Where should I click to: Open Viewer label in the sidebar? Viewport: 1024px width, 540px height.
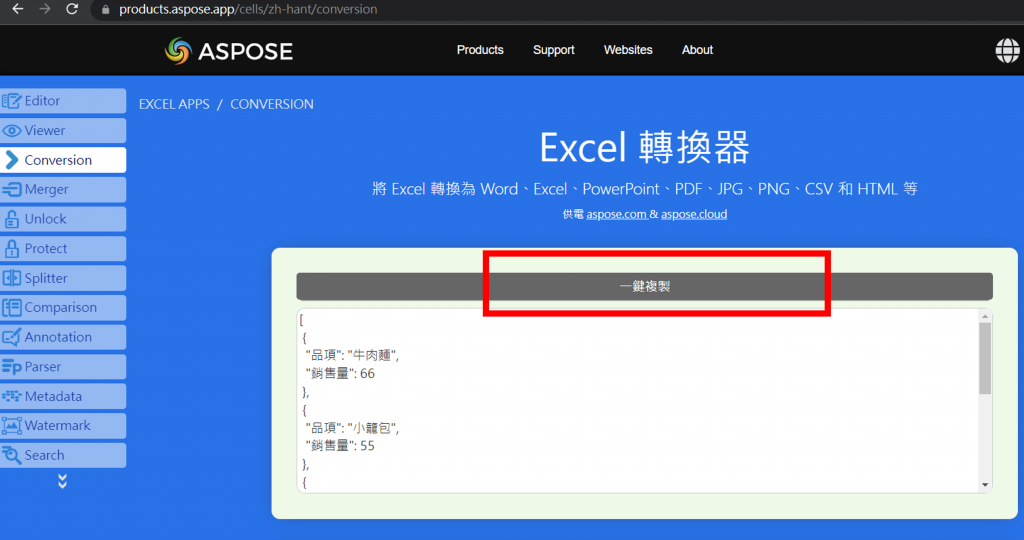coord(44,131)
